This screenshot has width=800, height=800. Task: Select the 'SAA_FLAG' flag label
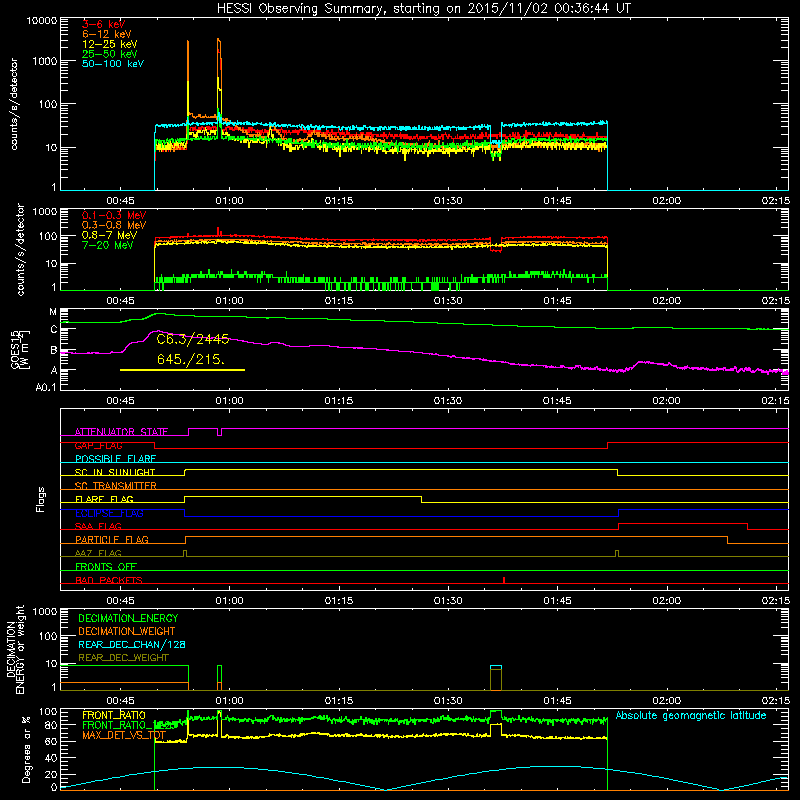pos(98,526)
